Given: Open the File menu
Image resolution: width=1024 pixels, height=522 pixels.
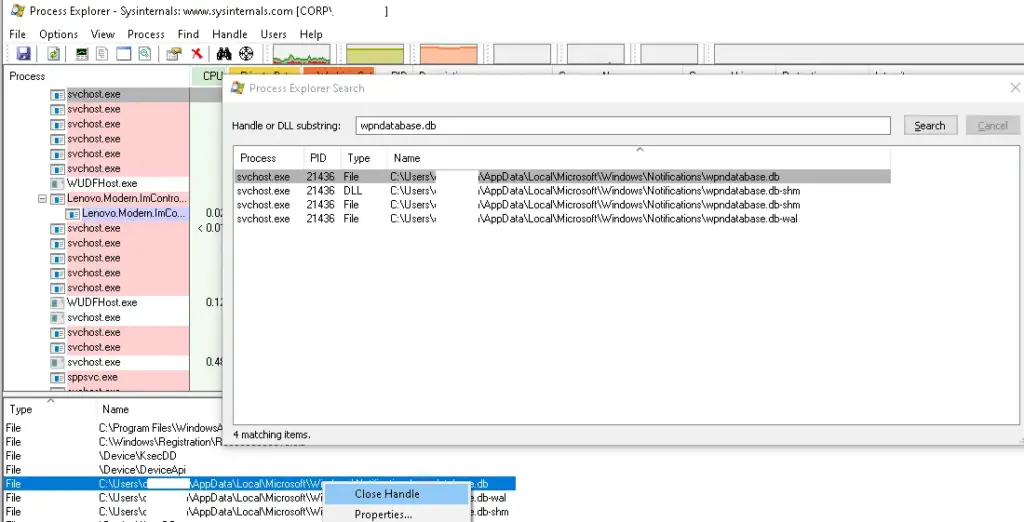Looking at the screenshot, I should pyautogui.click(x=18, y=34).
